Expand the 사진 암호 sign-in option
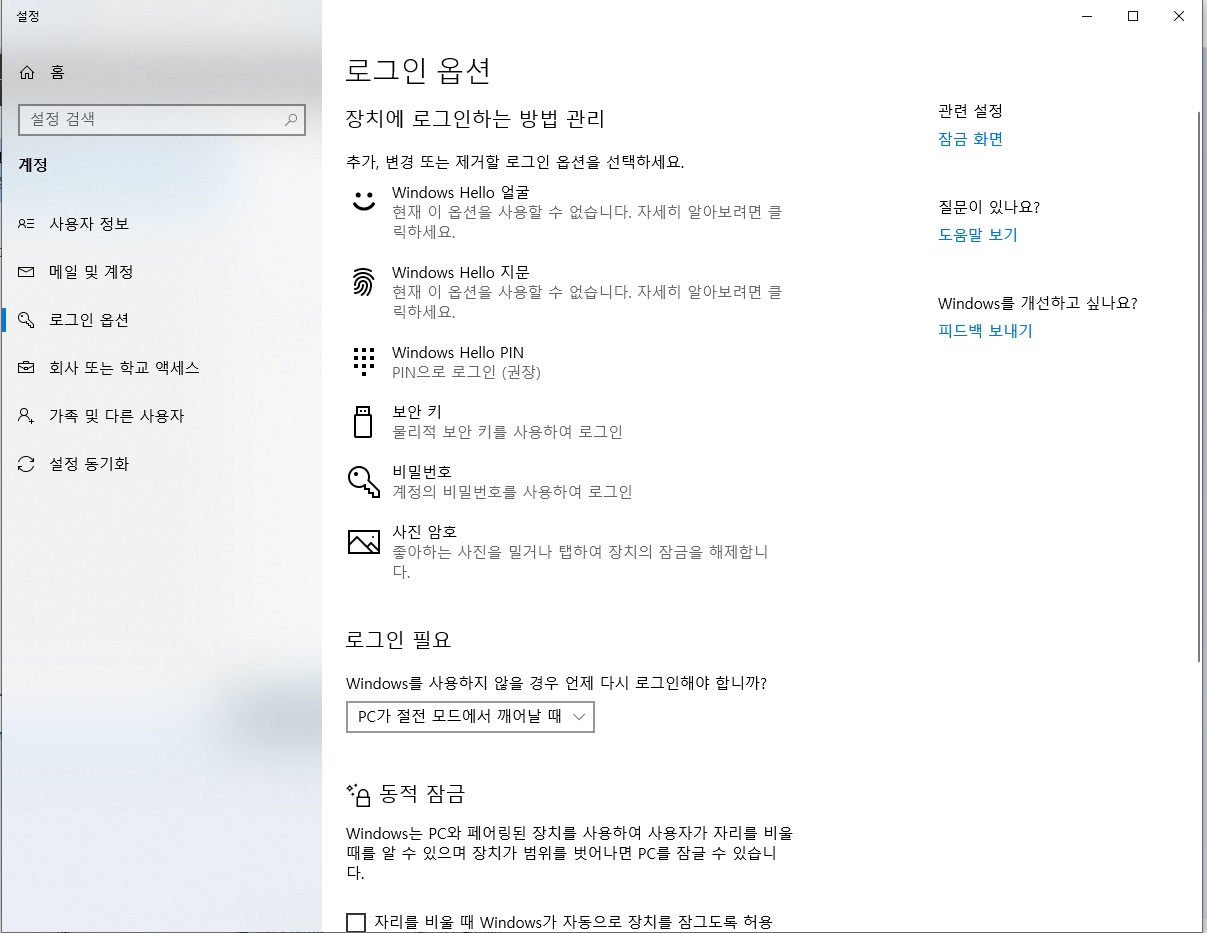The height and width of the screenshot is (933, 1207). click(x=568, y=551)
